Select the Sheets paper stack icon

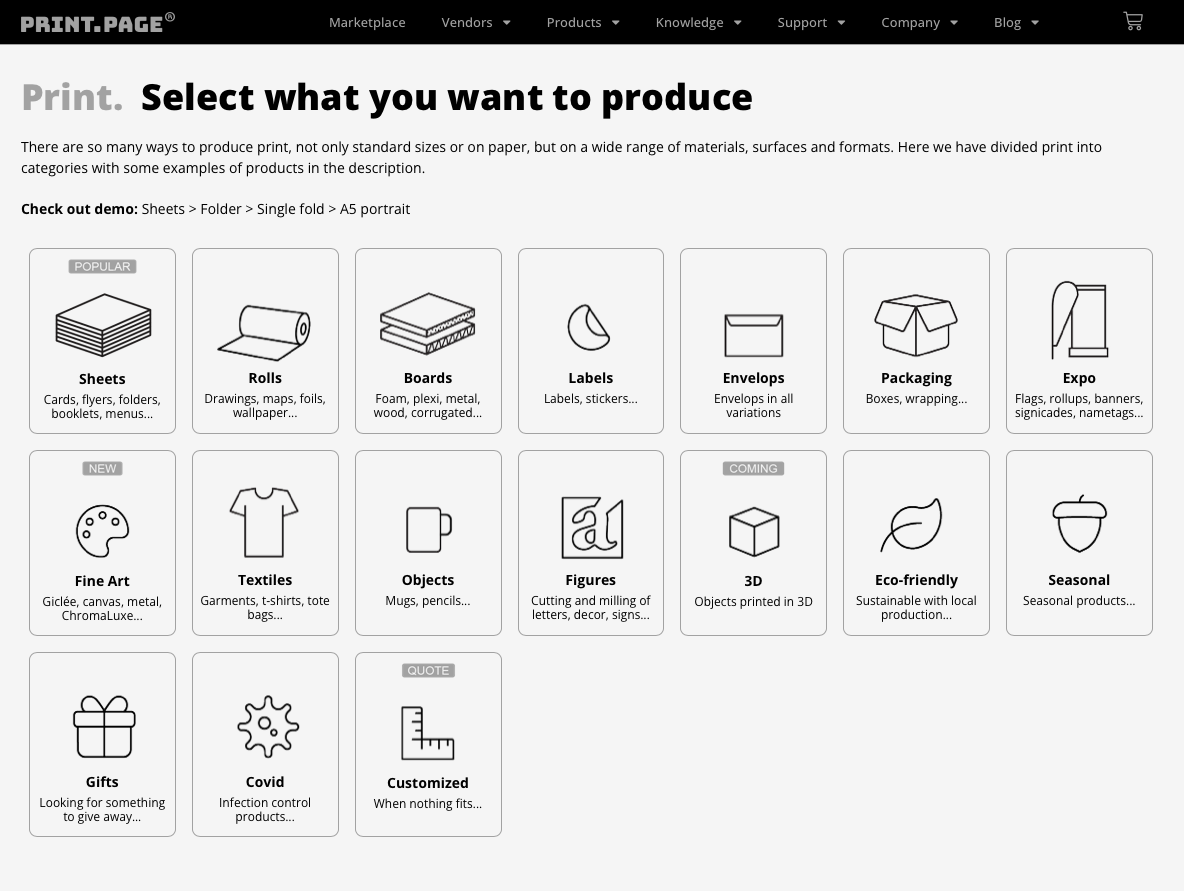point(102,325)
